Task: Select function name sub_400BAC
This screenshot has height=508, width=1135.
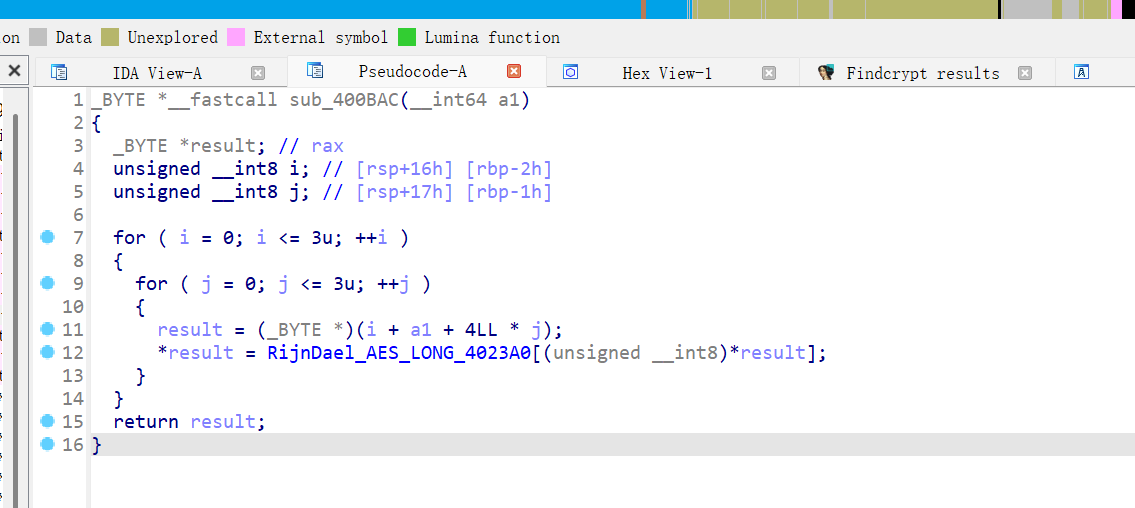Action: coord(345,101)
